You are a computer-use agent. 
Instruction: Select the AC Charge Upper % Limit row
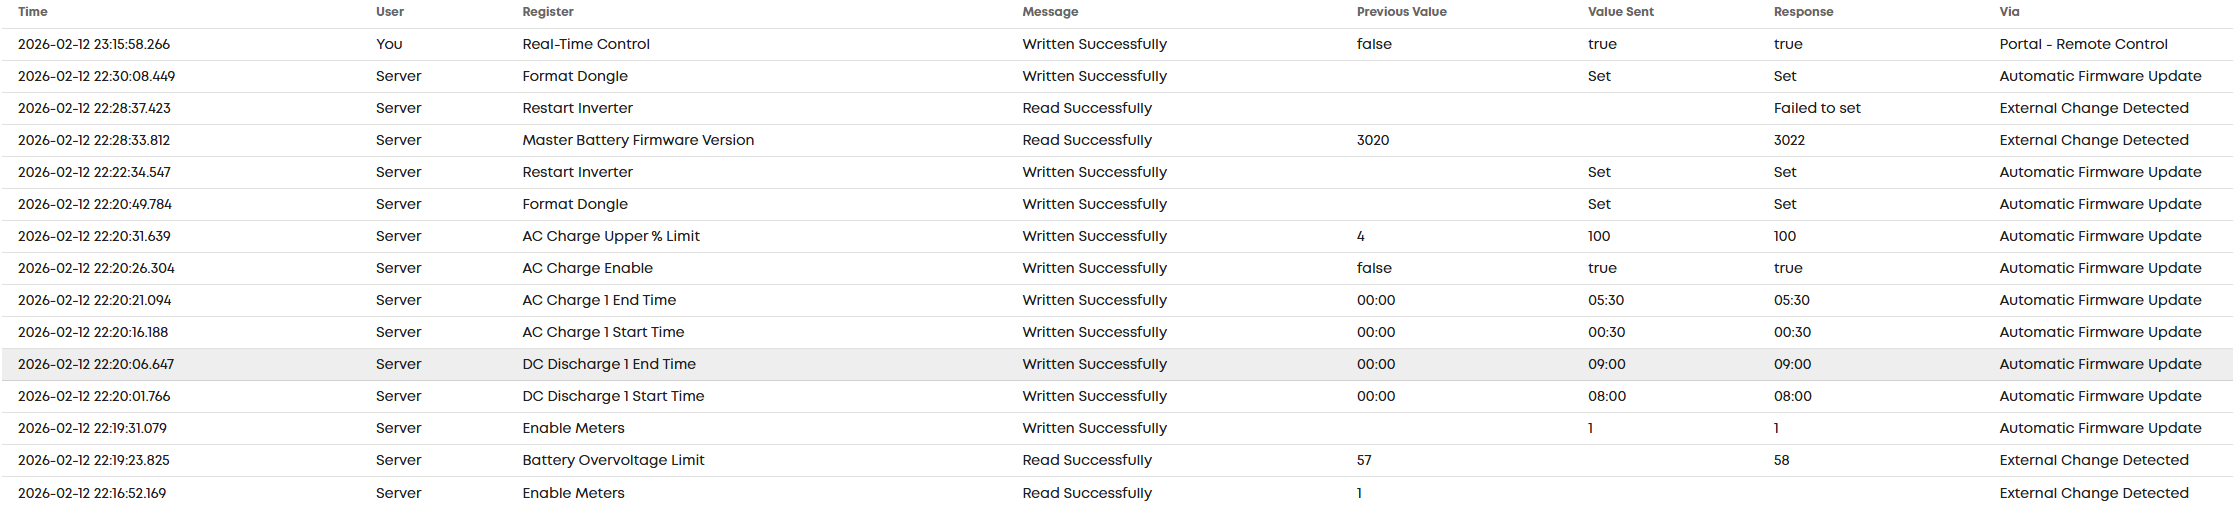pos(1117,236)
